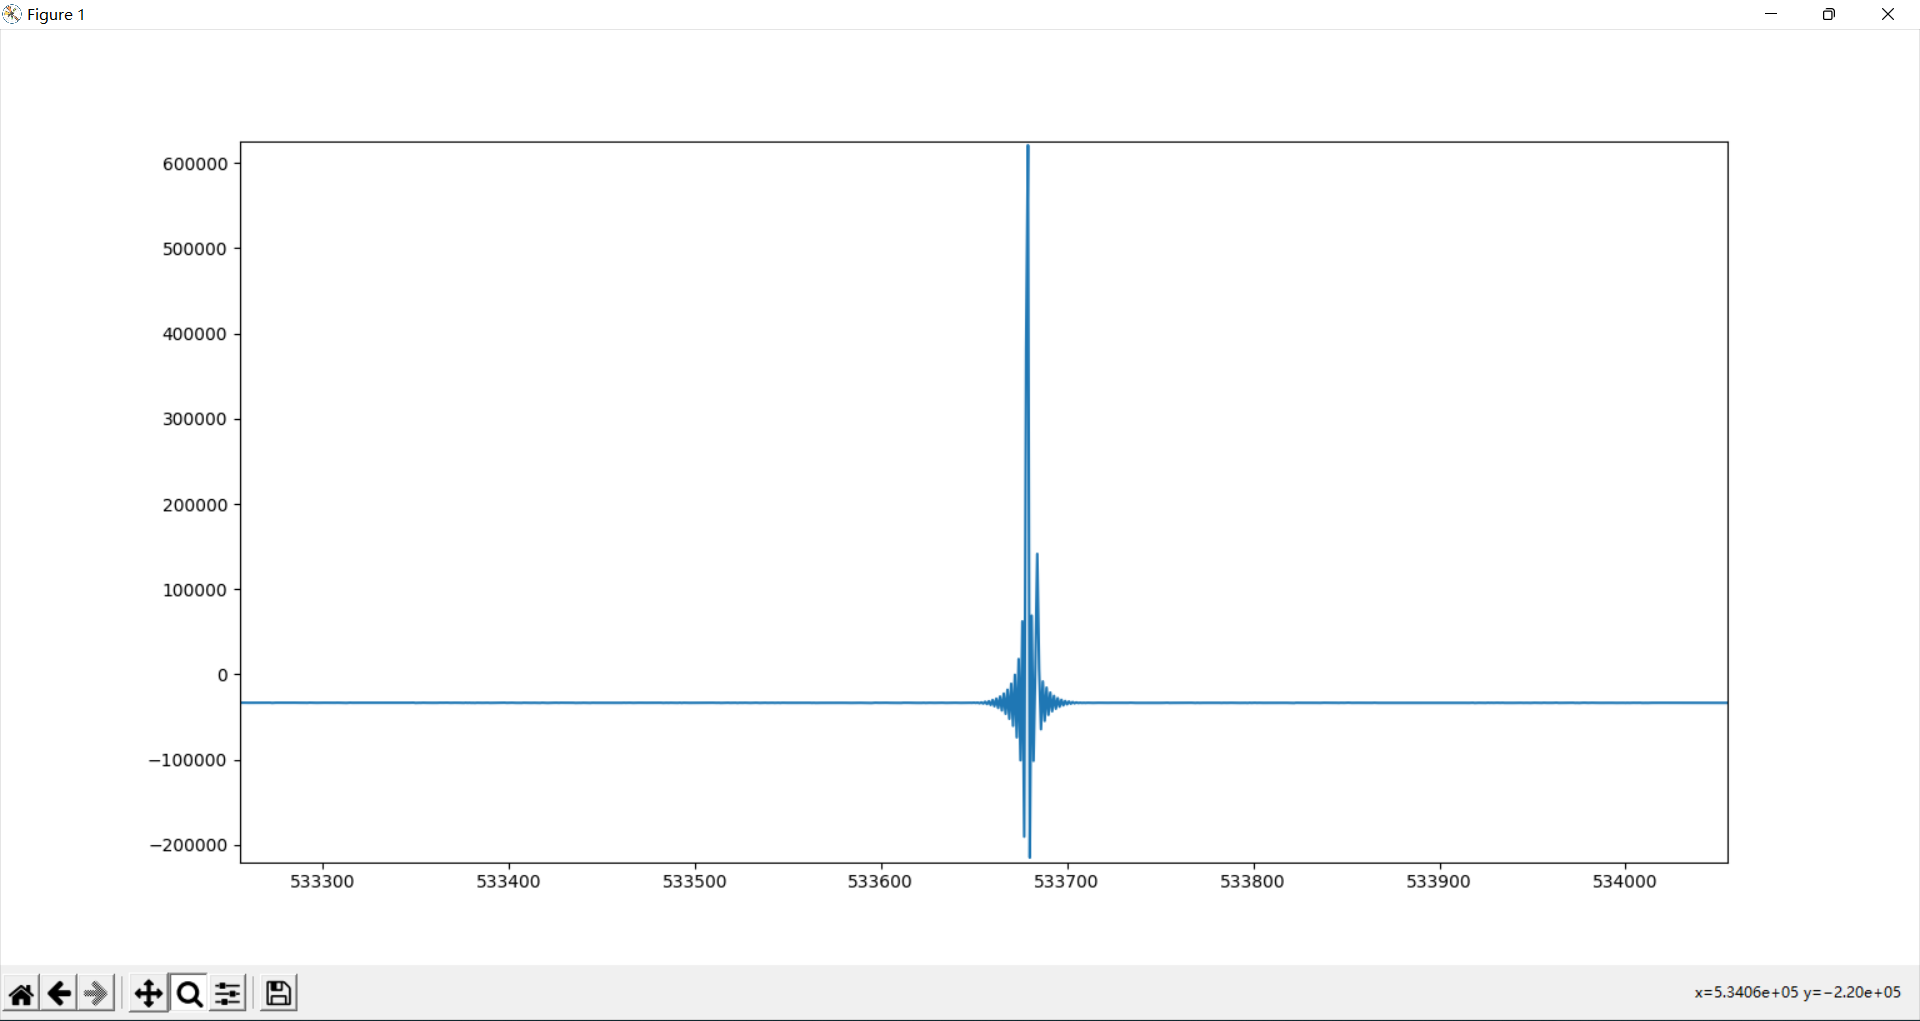Click the Figure 1 window title
The image size is (1920, 1021).
56,14
